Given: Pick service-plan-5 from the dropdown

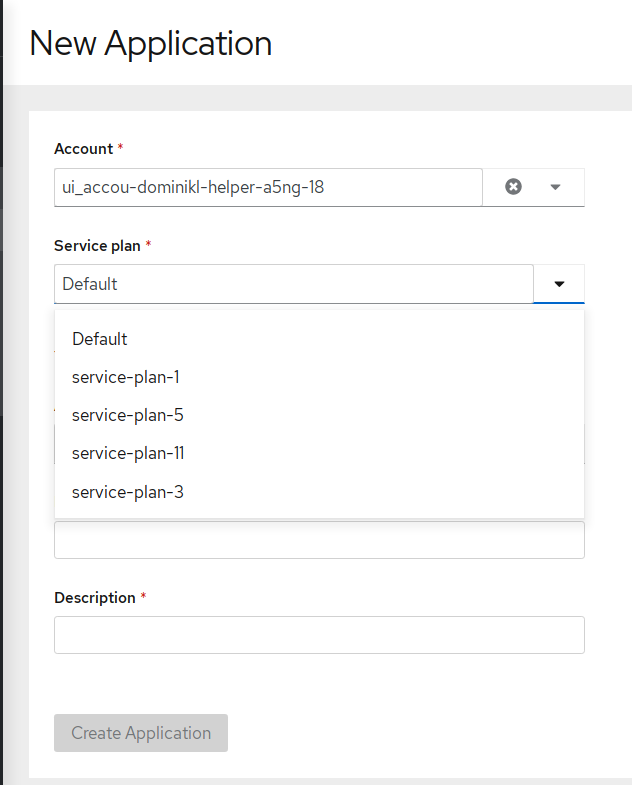Looking at the screenshot, I should pyautogui.click(x=128, y=415).
